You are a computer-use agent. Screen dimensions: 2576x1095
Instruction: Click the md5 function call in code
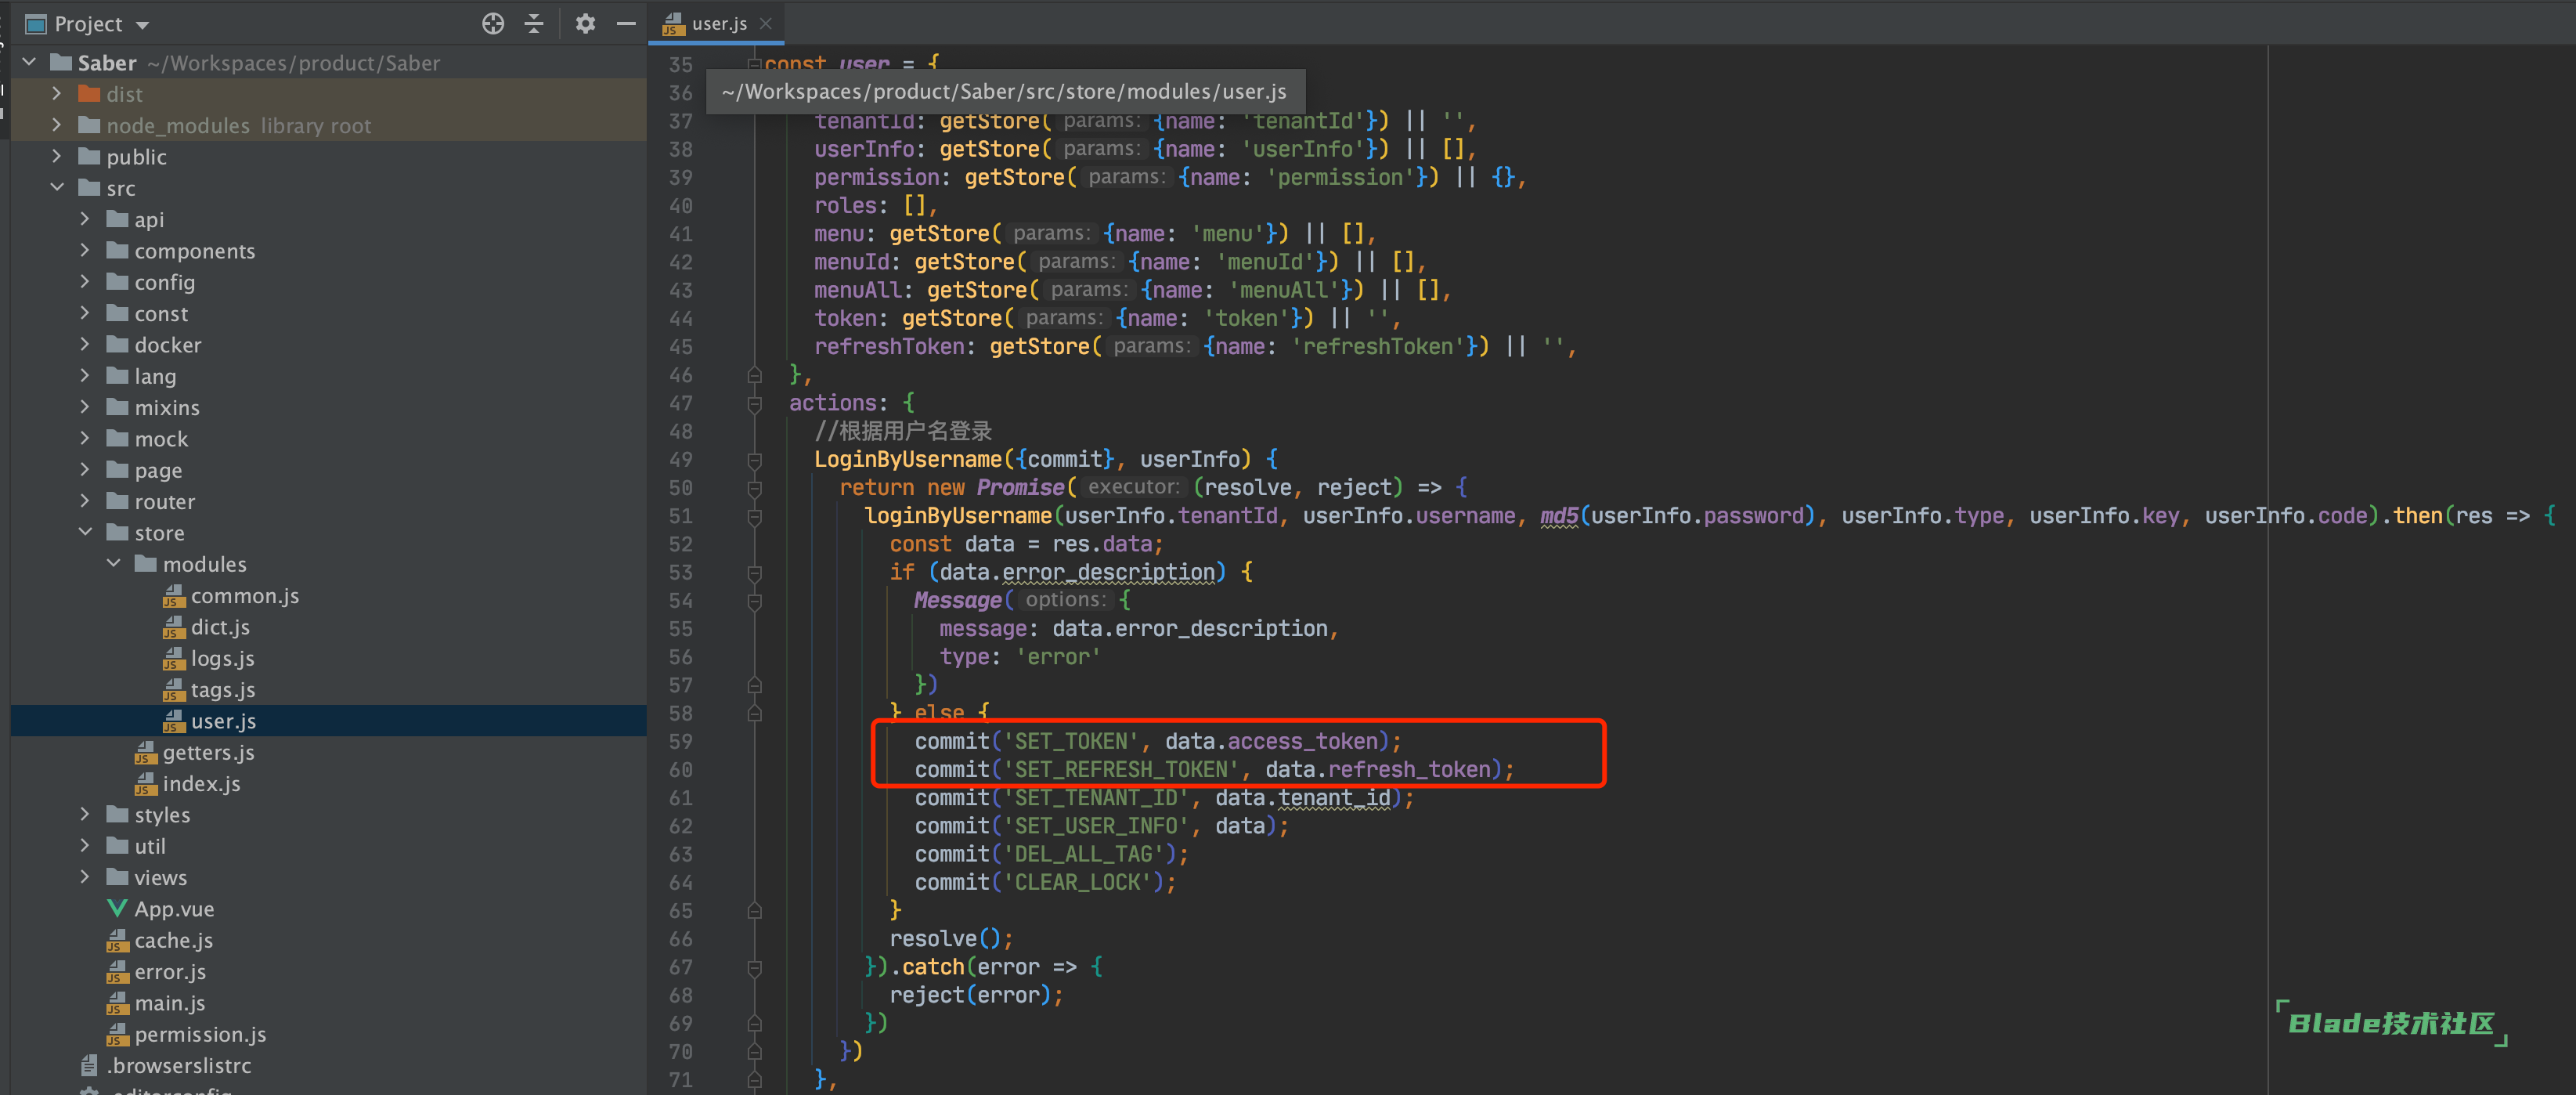pos(1559,516)
